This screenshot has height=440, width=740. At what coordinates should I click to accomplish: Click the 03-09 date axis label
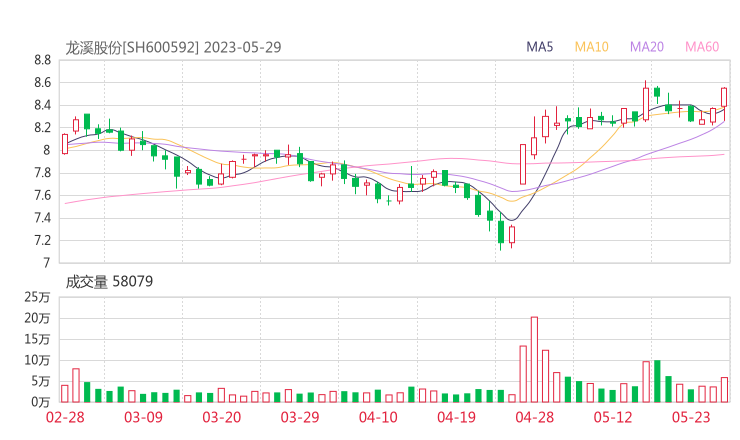tap(143, 417)
